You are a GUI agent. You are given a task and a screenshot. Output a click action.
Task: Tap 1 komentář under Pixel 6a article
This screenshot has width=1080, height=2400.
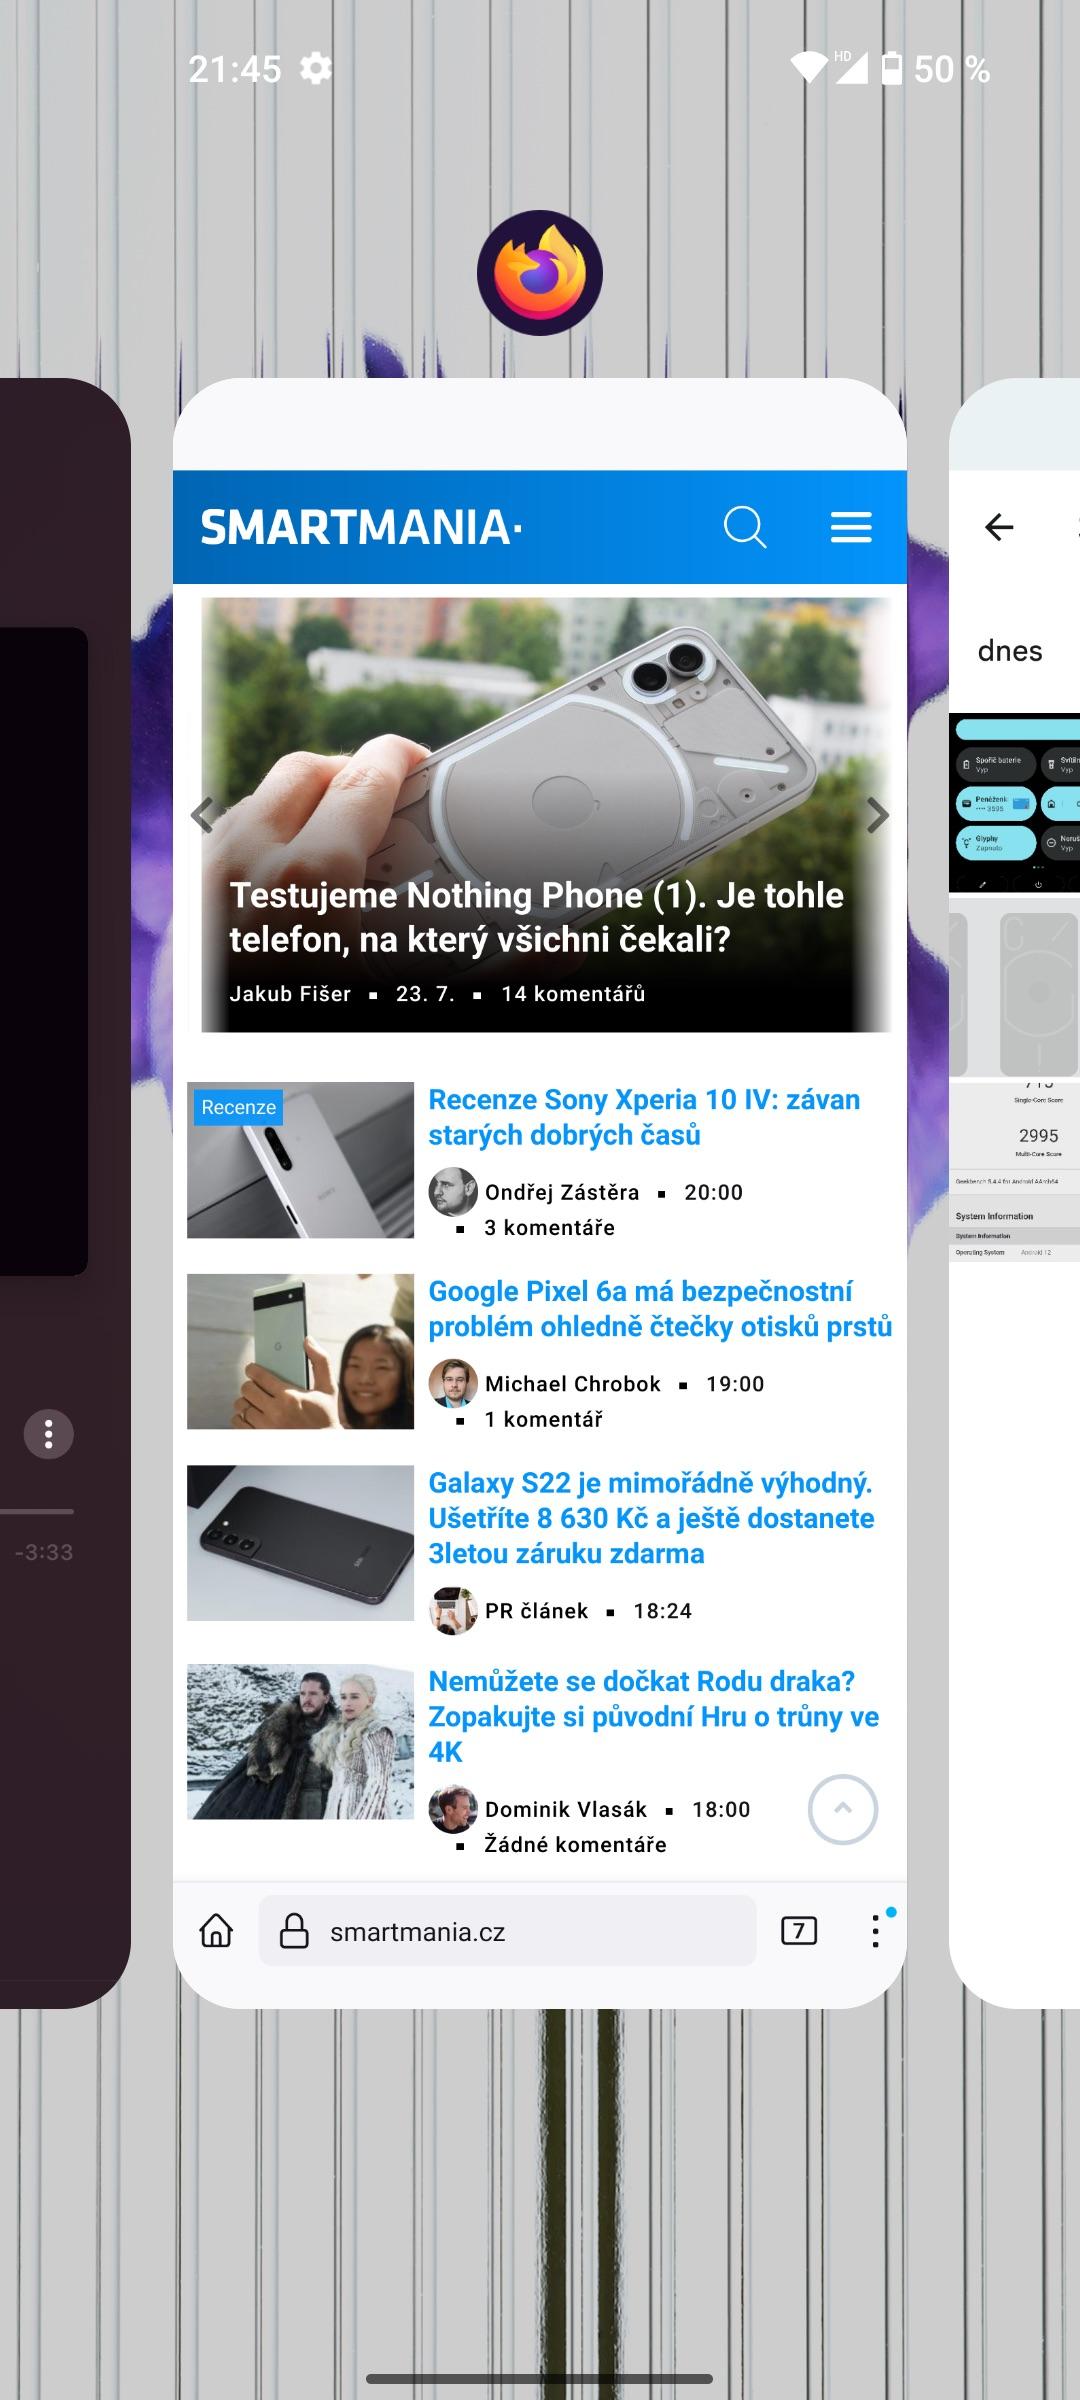coord(543,1419)
